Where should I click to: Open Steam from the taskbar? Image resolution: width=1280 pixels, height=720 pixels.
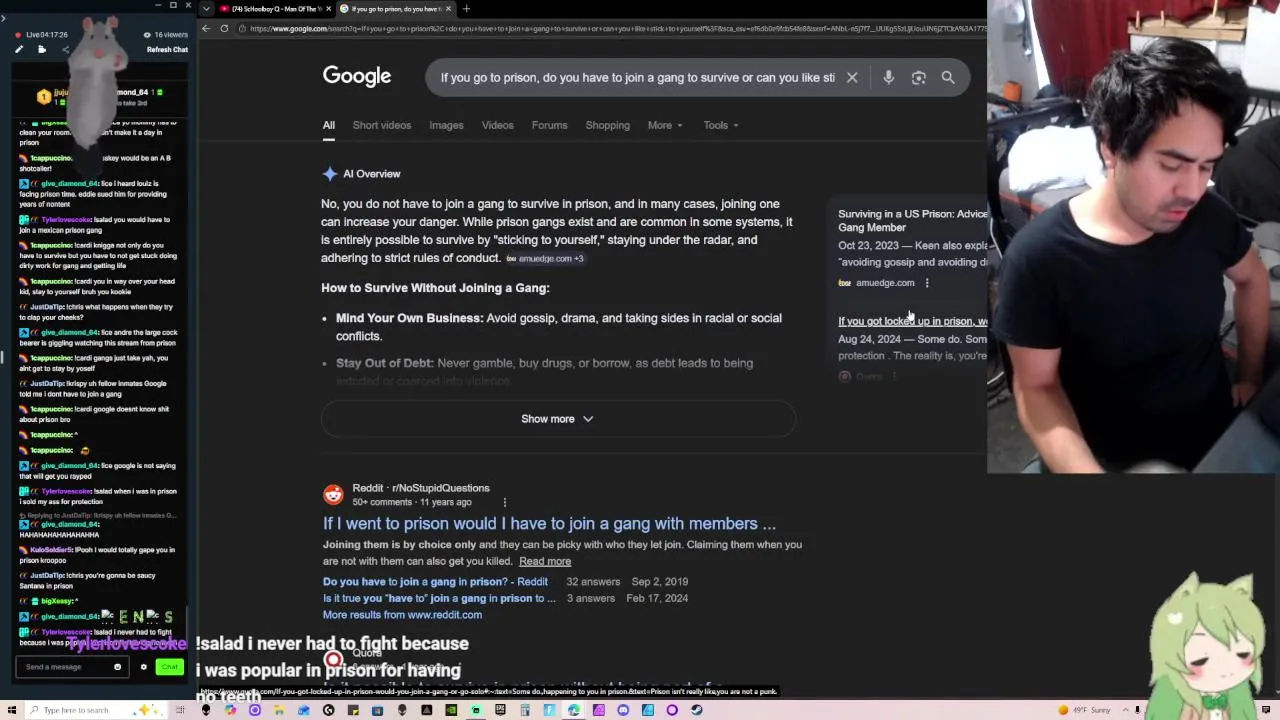(696, 710)
